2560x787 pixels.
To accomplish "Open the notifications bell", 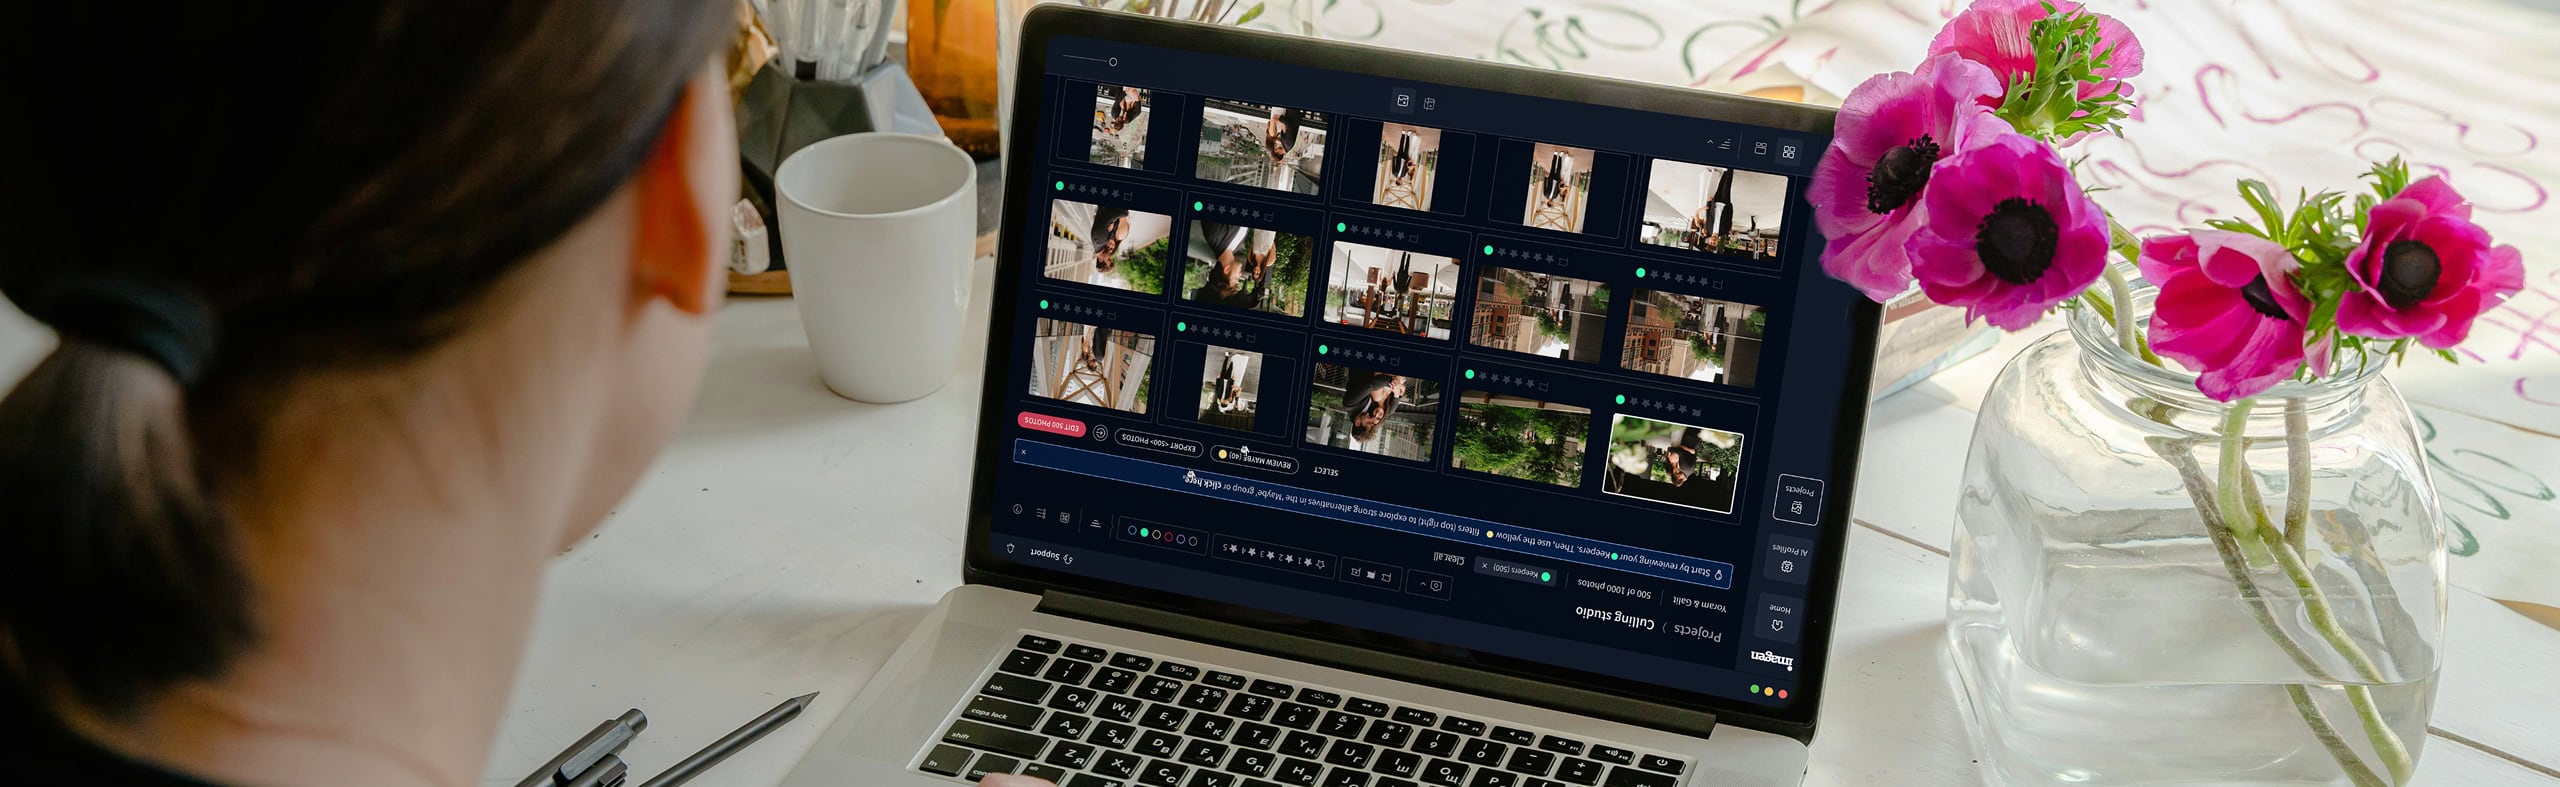I will tap(1010, 548).
